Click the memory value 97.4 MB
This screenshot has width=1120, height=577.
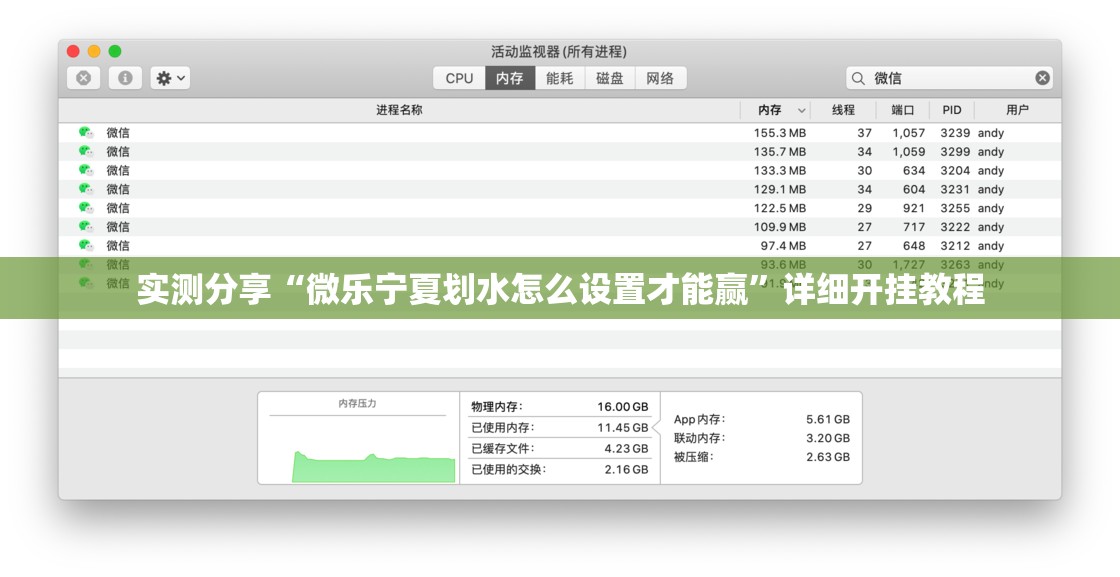[x=783, y=246]
